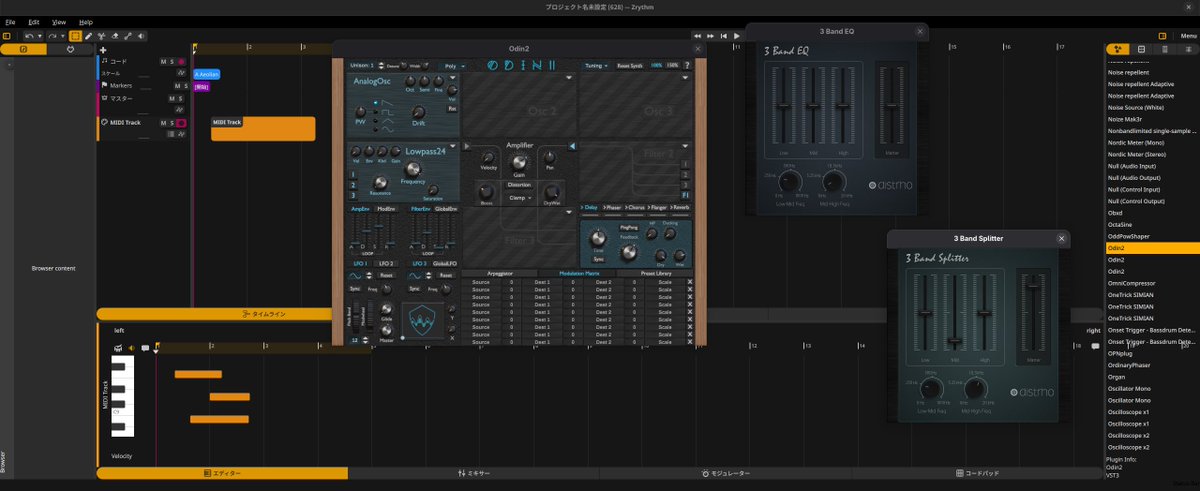
Task: Open the View menu
Action: point(59,21)
